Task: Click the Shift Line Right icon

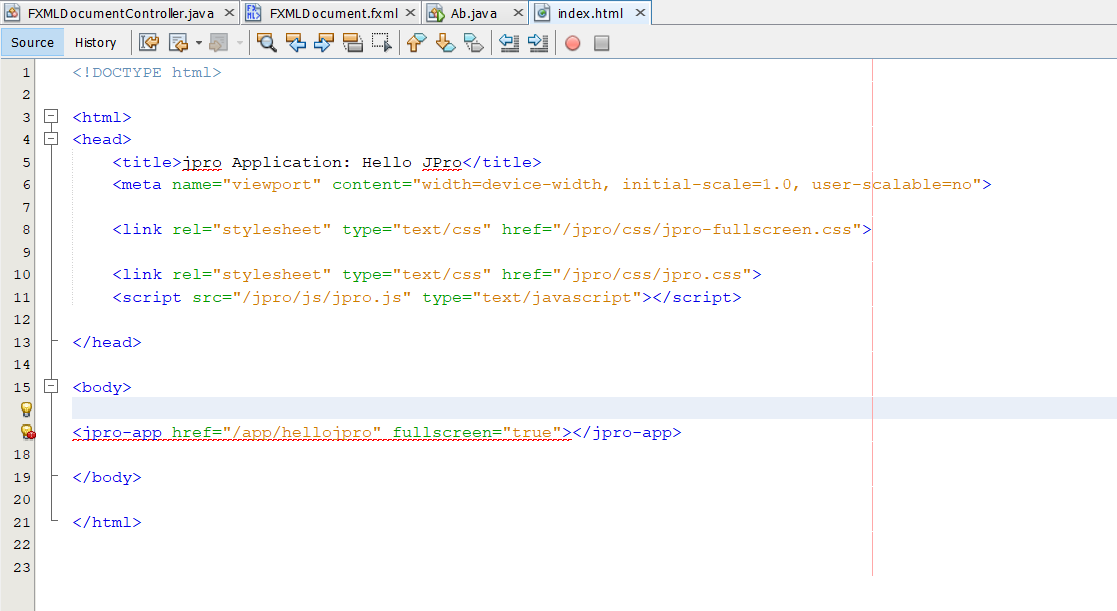Action: click(x=538, y=43)
